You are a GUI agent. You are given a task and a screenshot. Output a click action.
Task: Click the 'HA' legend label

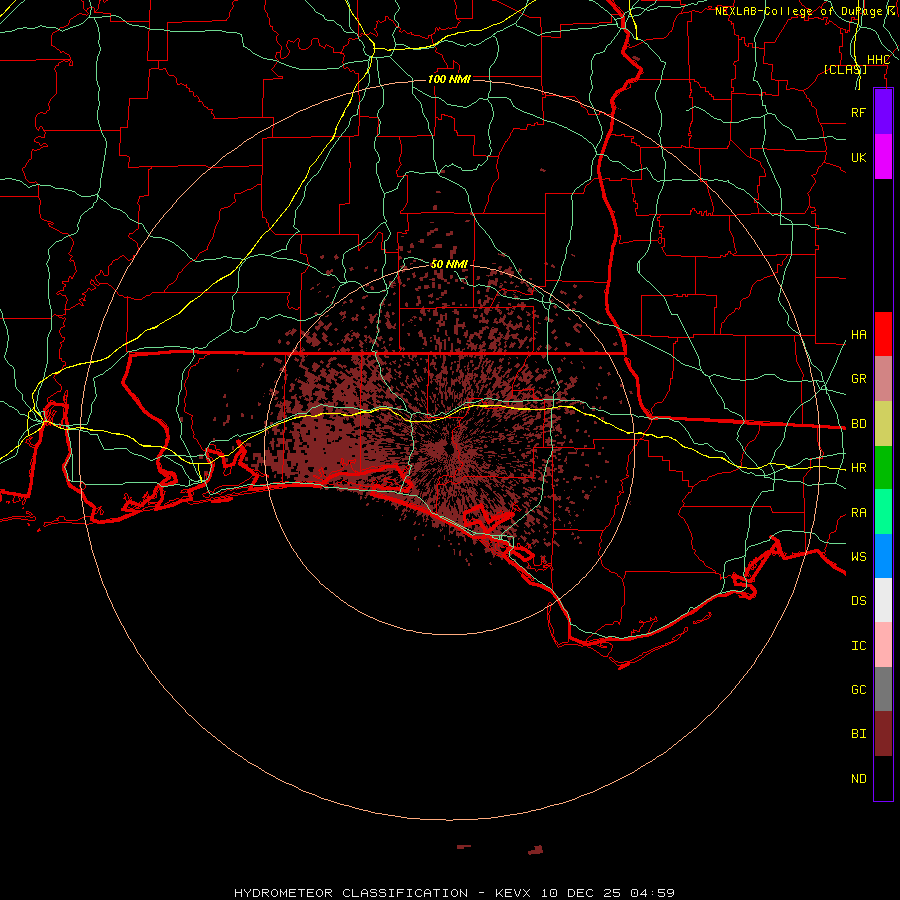(x=858, y=335)
